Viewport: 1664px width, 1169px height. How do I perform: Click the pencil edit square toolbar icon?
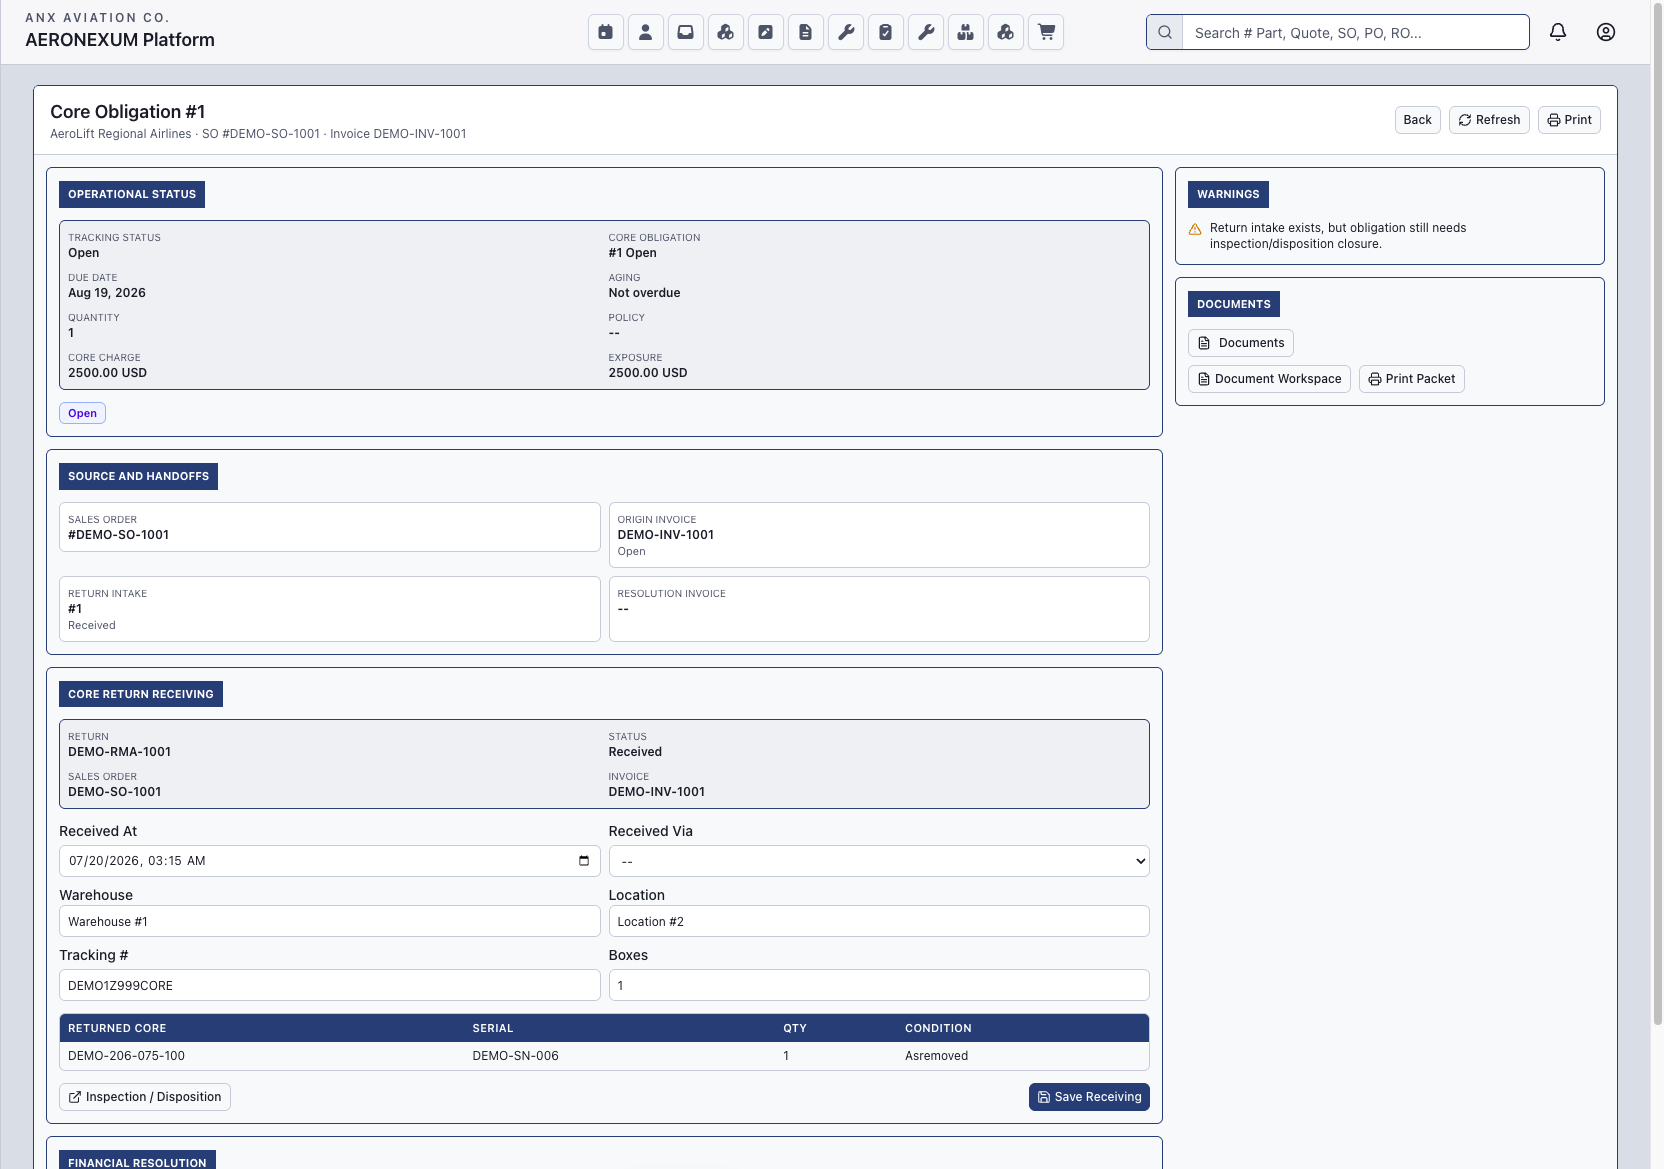[x=766, y=32]
